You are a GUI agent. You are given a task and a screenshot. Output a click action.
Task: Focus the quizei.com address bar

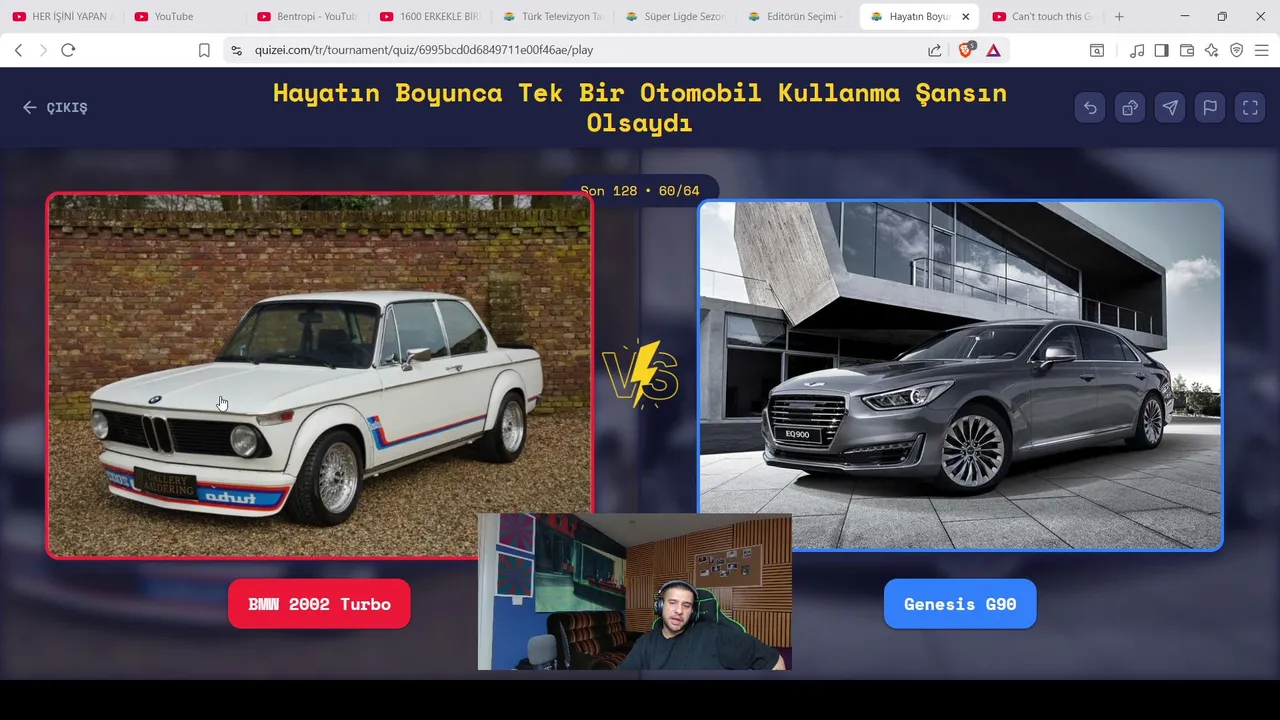pos(580,50)
